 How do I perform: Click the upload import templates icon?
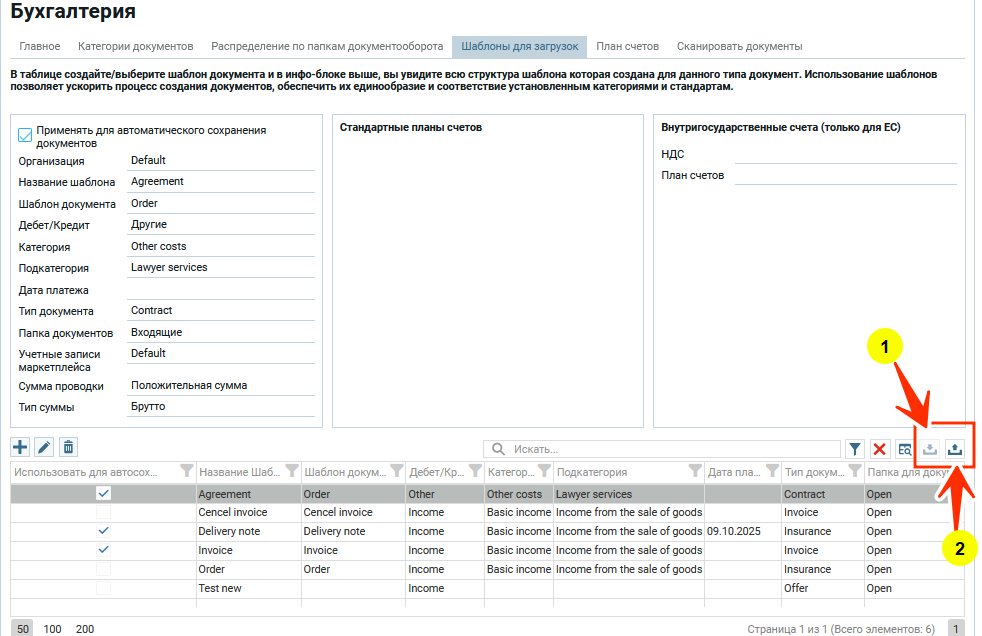954,450
